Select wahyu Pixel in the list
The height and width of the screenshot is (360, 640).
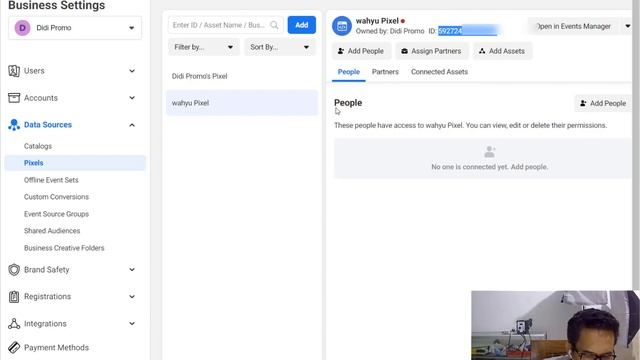[x=242, y=103]
